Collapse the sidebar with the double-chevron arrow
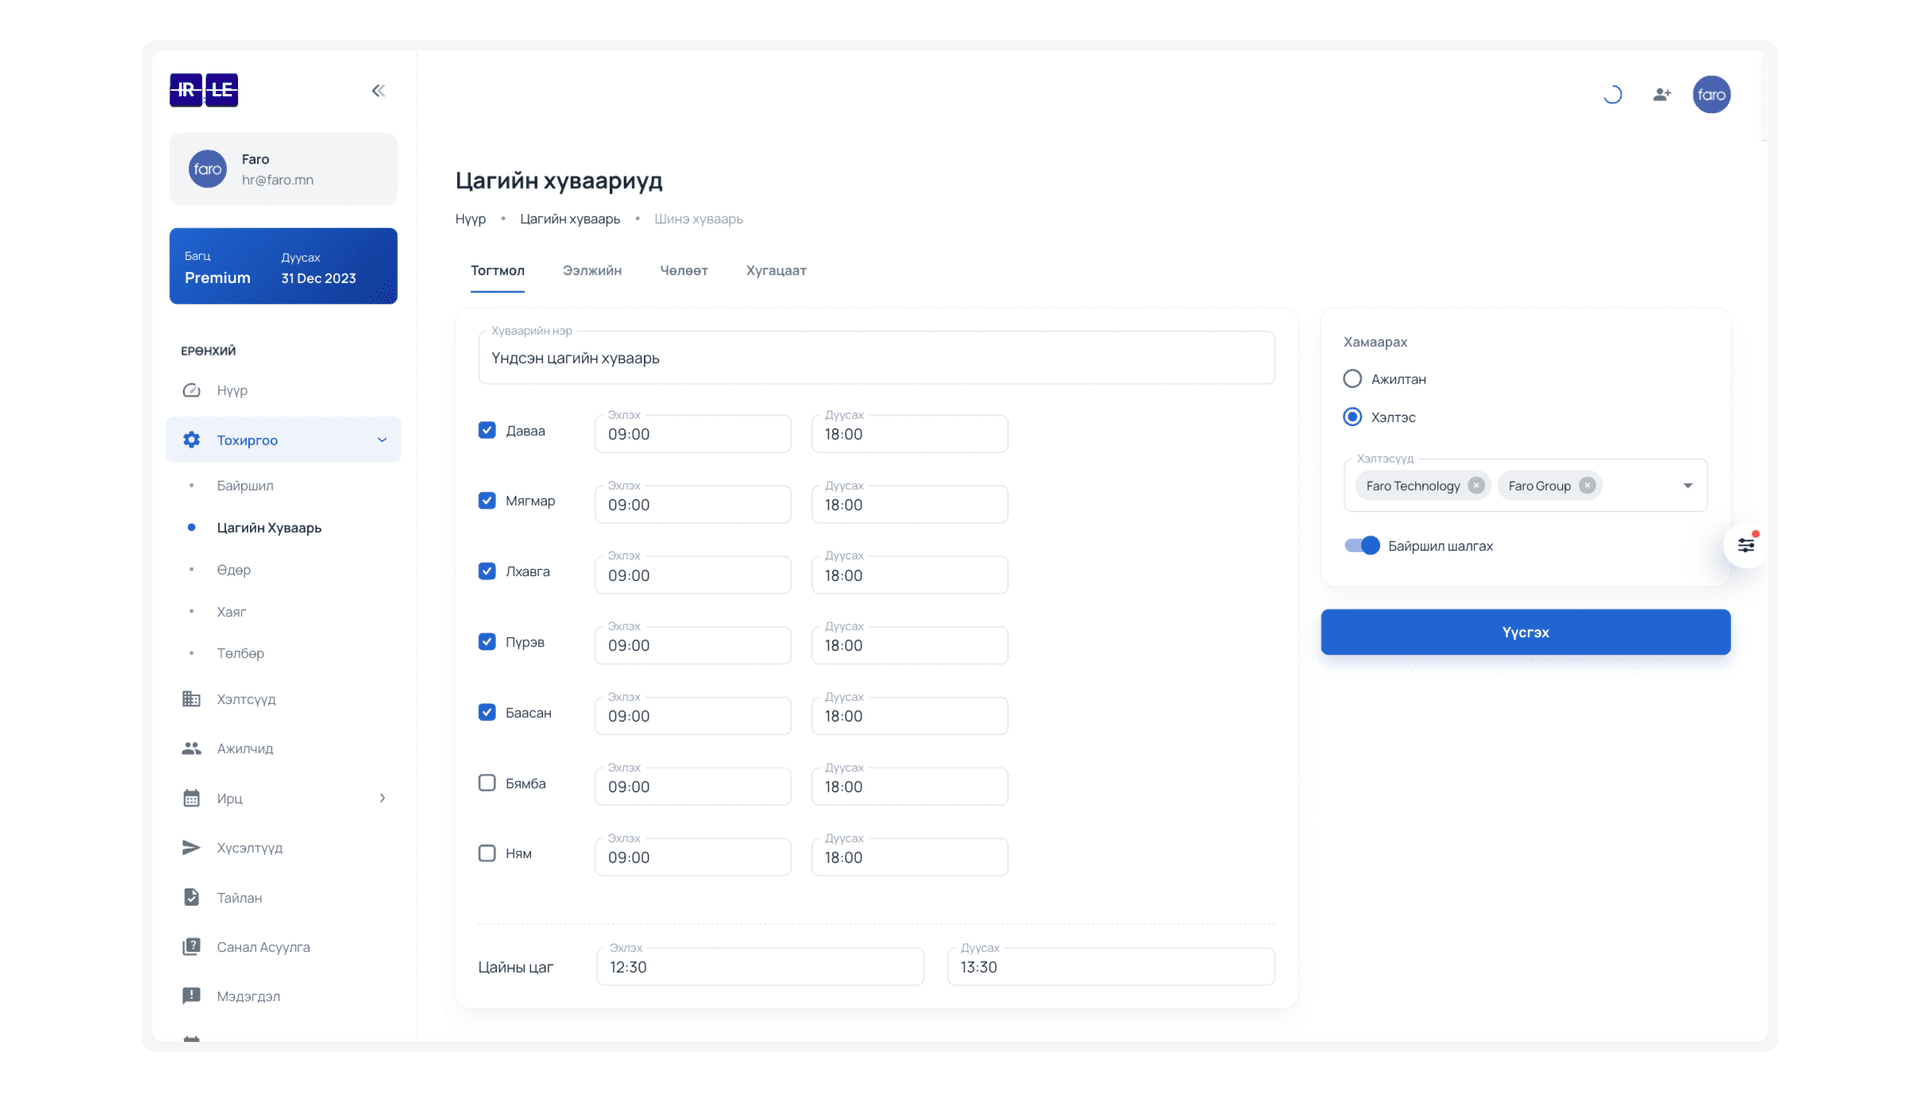 click(378, 90)
